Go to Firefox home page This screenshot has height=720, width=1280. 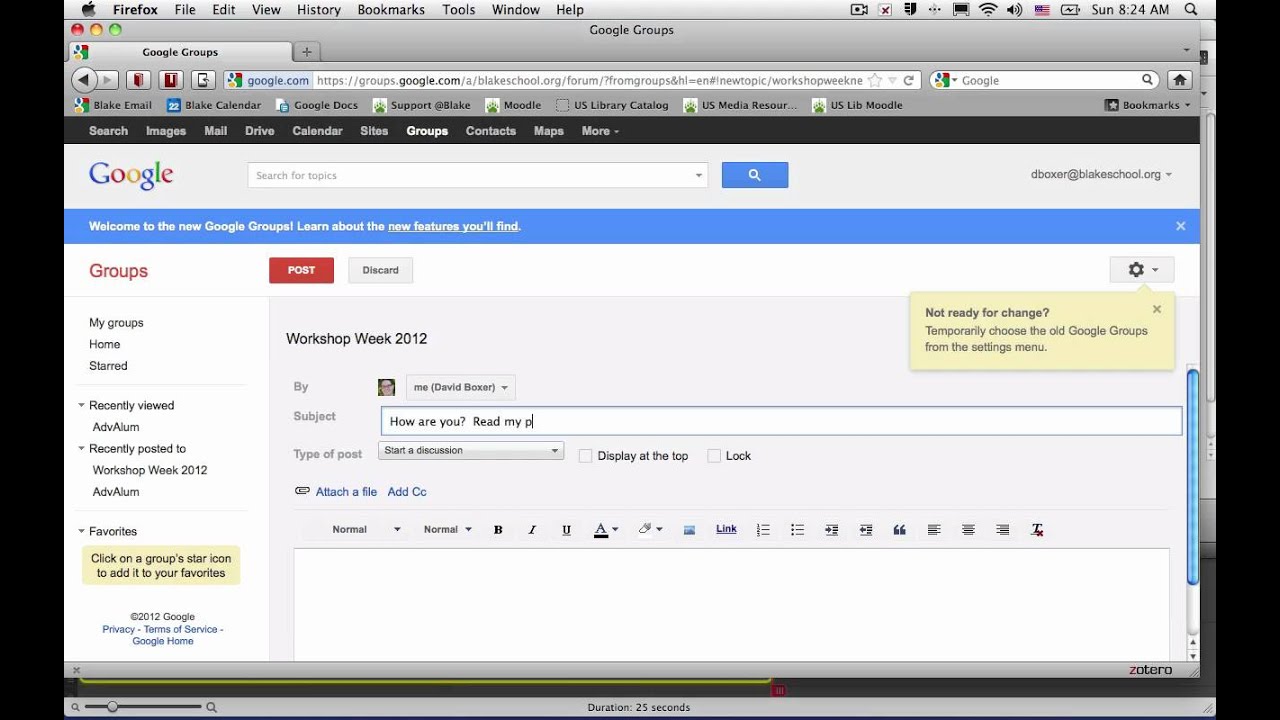[1180, 80]
